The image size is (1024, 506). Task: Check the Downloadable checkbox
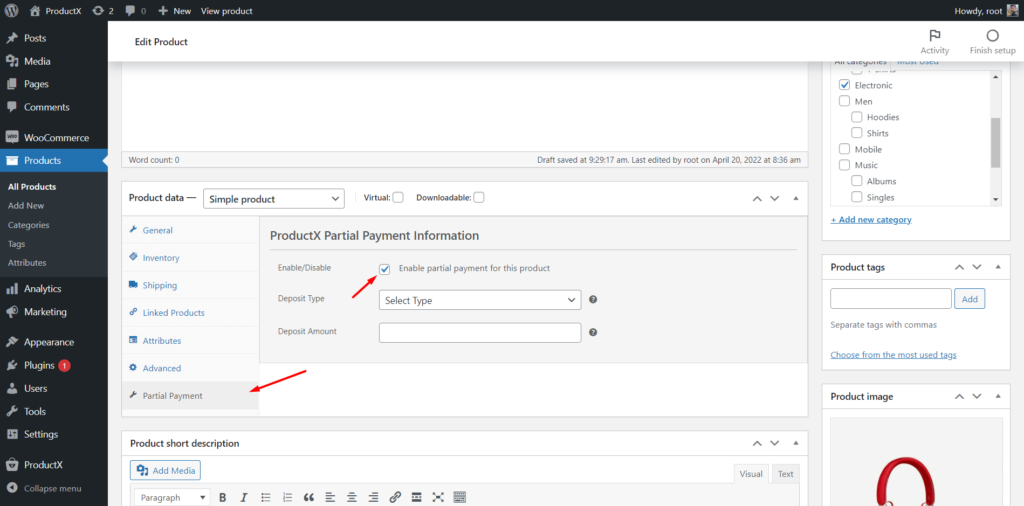click(479, 198)
